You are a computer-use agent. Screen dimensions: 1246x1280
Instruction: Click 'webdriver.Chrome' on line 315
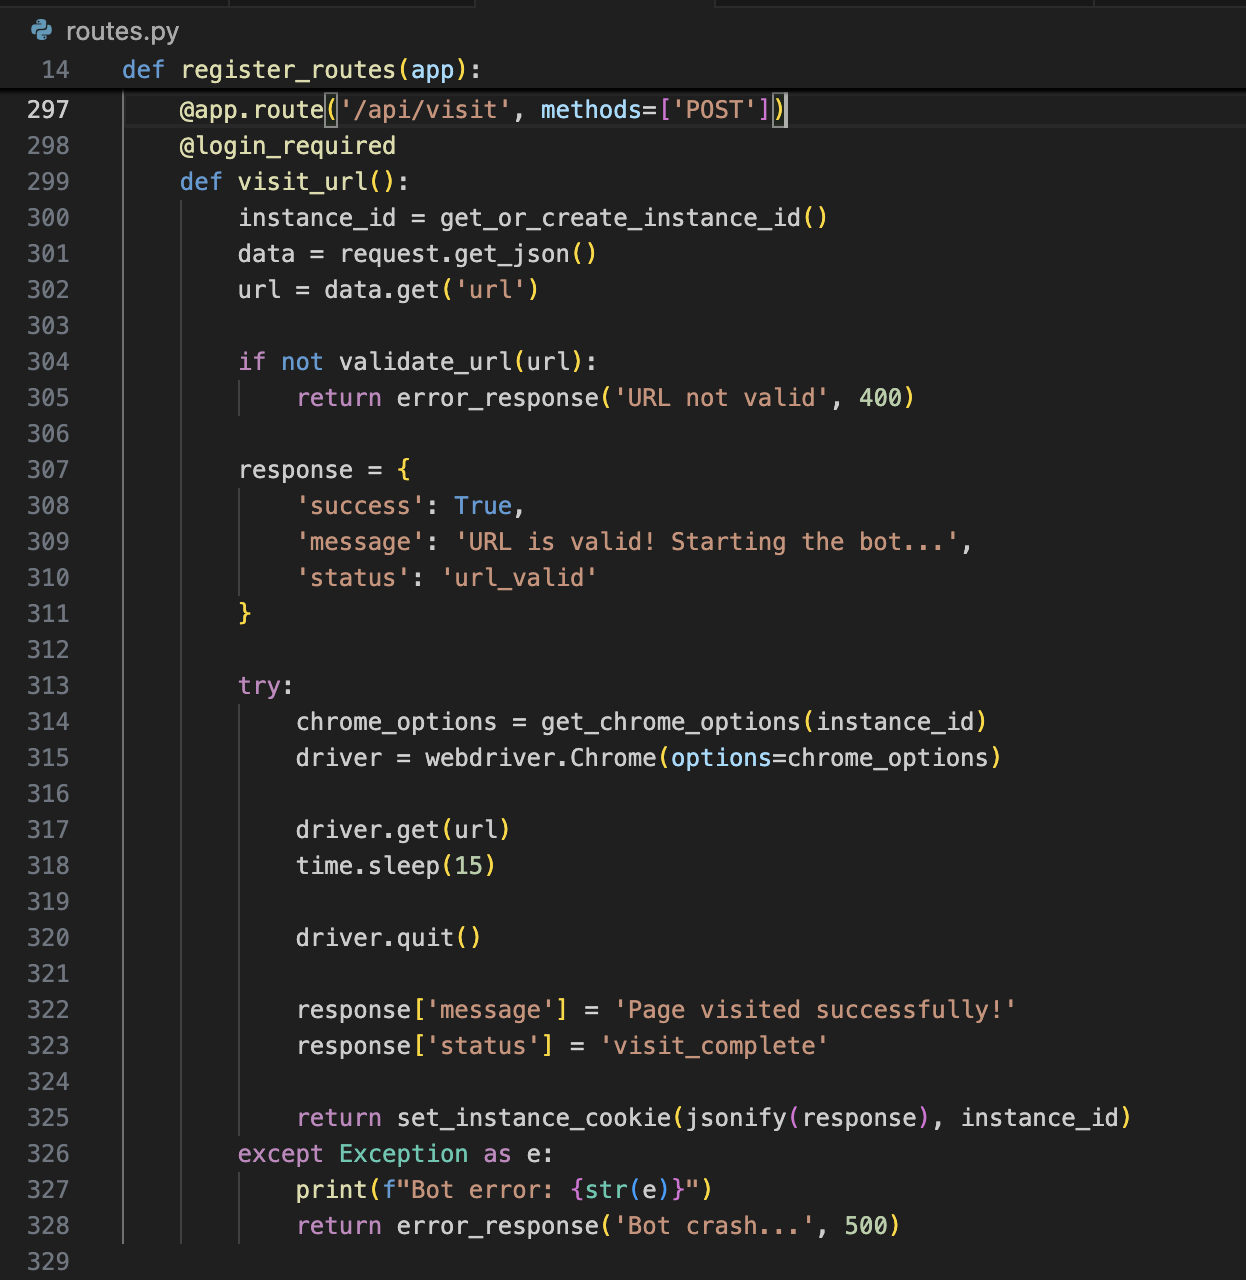tap(541, 758)
